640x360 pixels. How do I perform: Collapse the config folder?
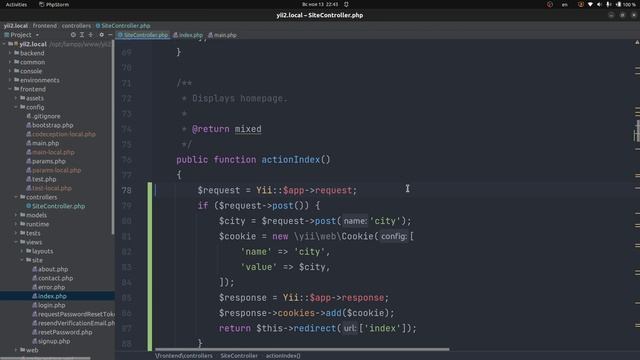(x=16, y=107)
